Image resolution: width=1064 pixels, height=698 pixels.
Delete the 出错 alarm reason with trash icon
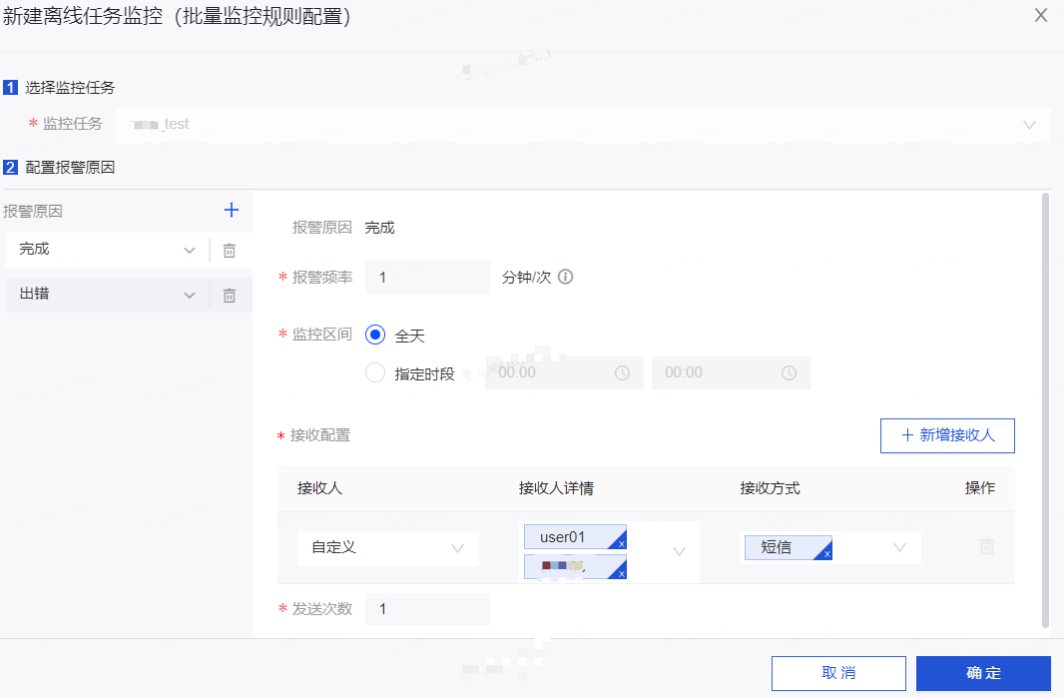[x=229, y=295]
